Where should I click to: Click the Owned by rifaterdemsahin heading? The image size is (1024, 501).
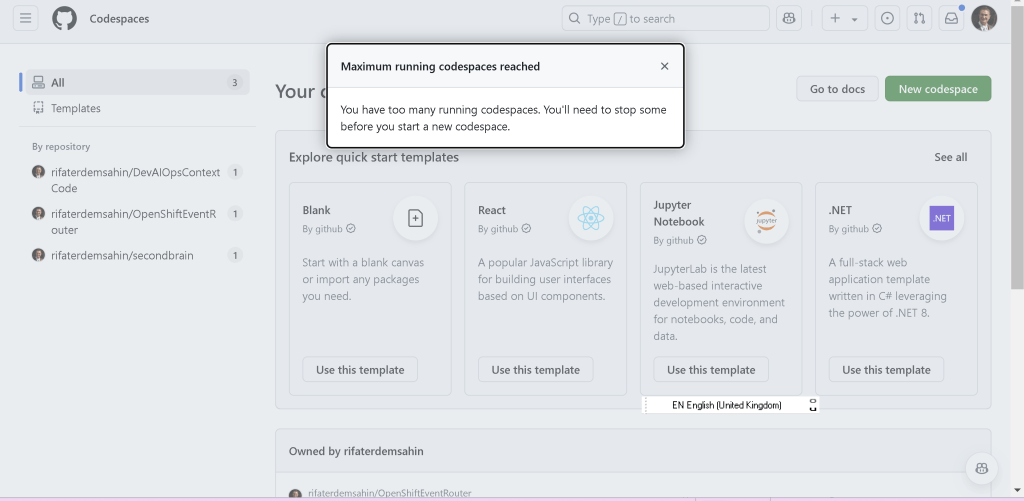pos(356,451)
